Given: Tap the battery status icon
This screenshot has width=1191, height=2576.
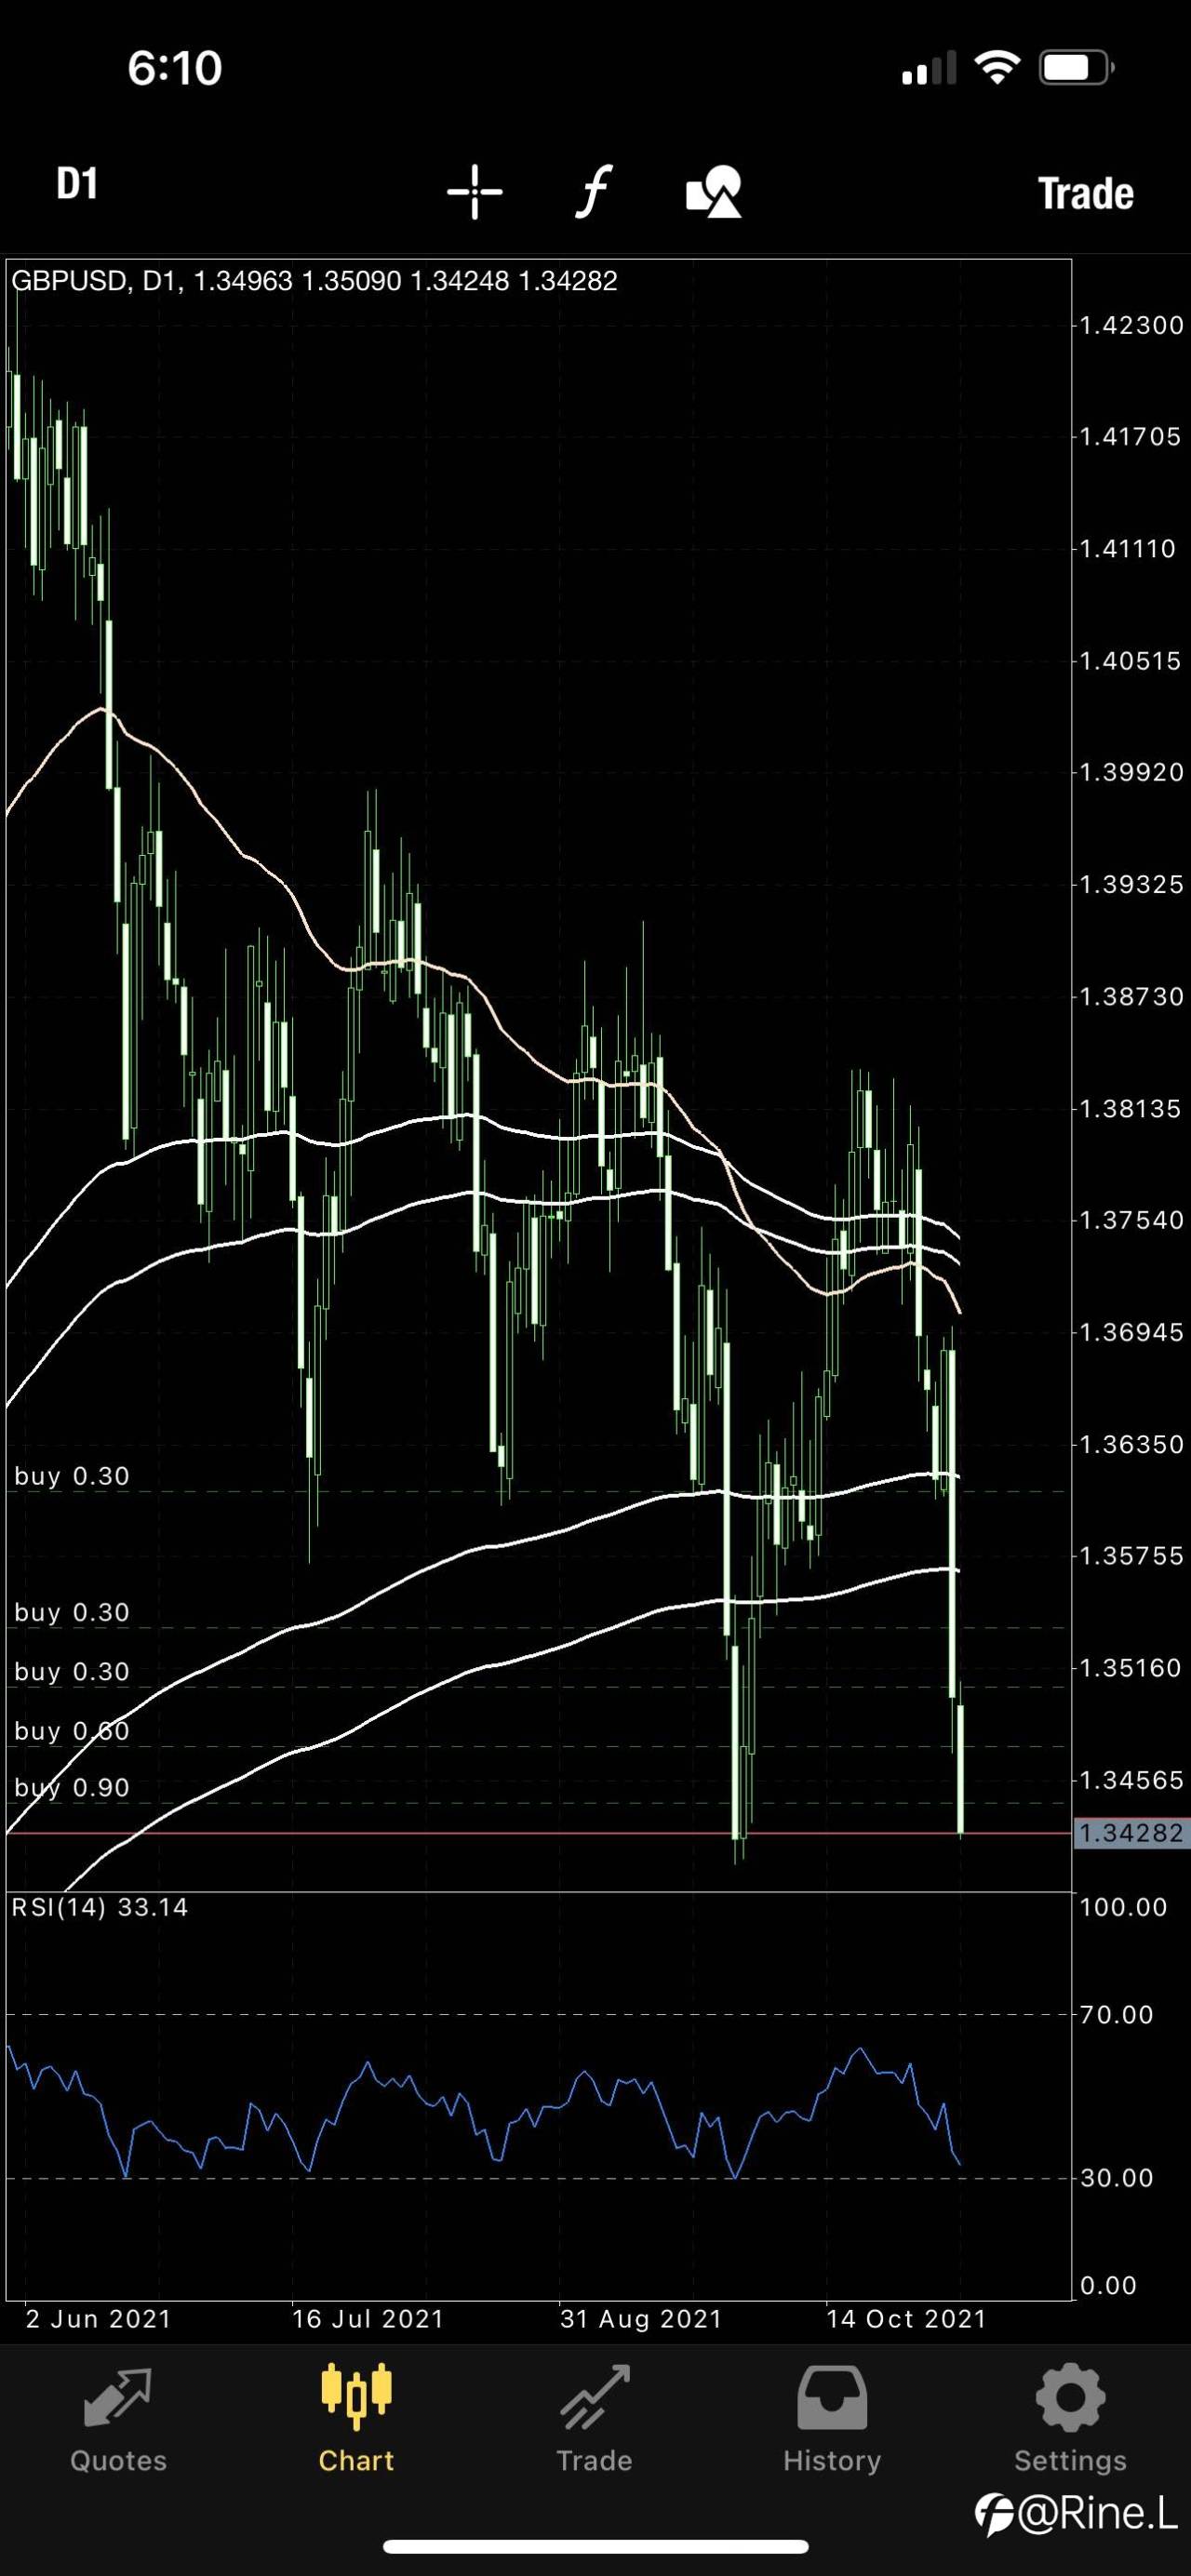Looking at the screenshot, I should [x=1077, y=68].
